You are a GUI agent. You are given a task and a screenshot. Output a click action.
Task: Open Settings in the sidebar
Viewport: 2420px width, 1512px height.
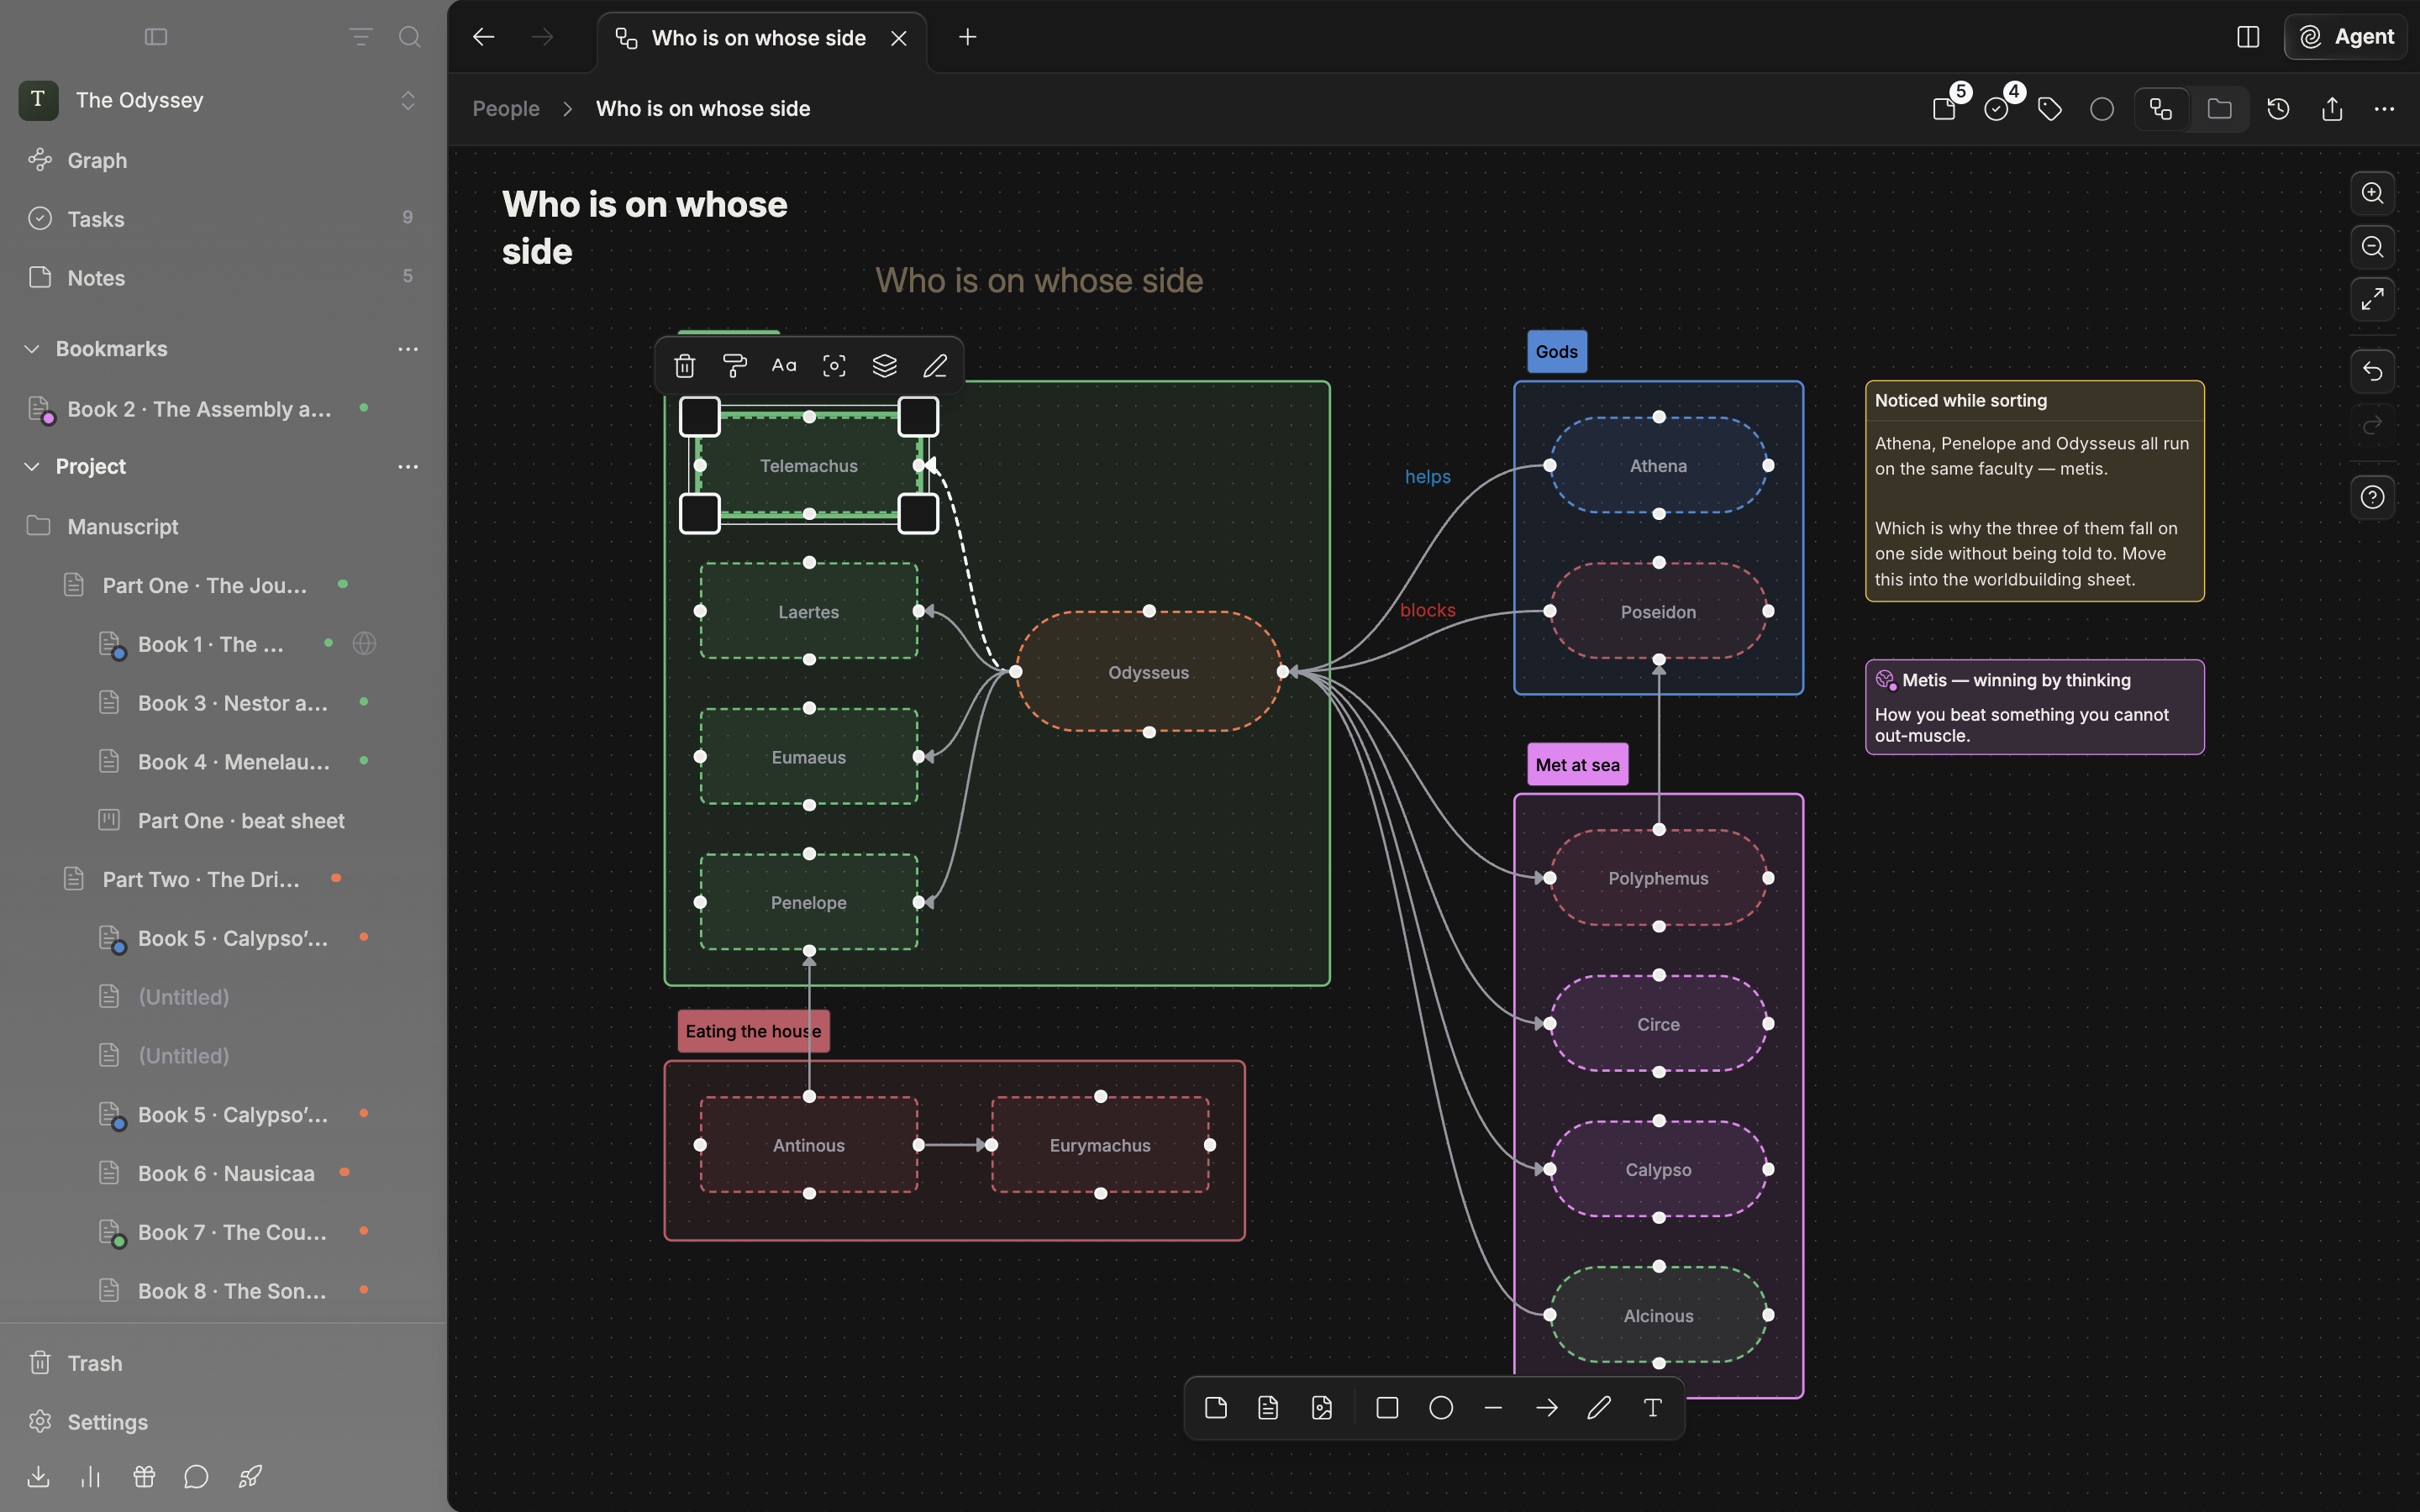click(223, 1422)
